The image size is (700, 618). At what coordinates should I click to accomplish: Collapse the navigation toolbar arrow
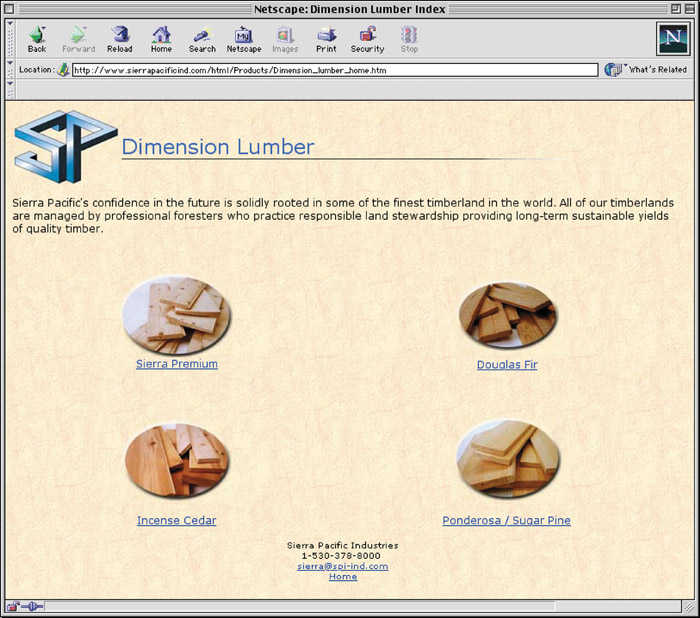(10, 23)
